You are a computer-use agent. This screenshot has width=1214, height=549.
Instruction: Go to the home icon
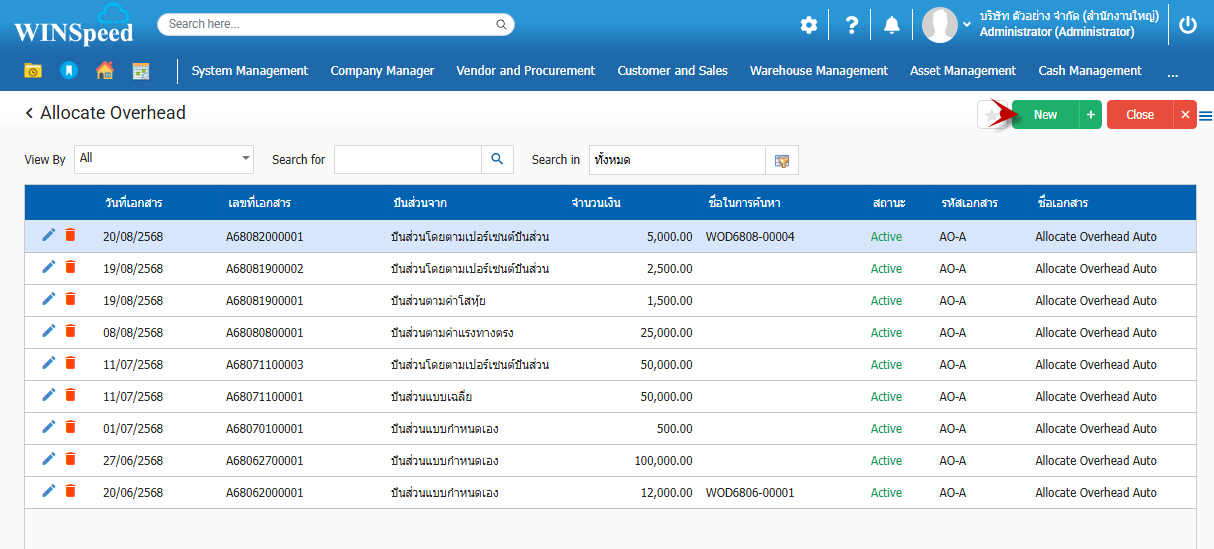tap(105, 71)
